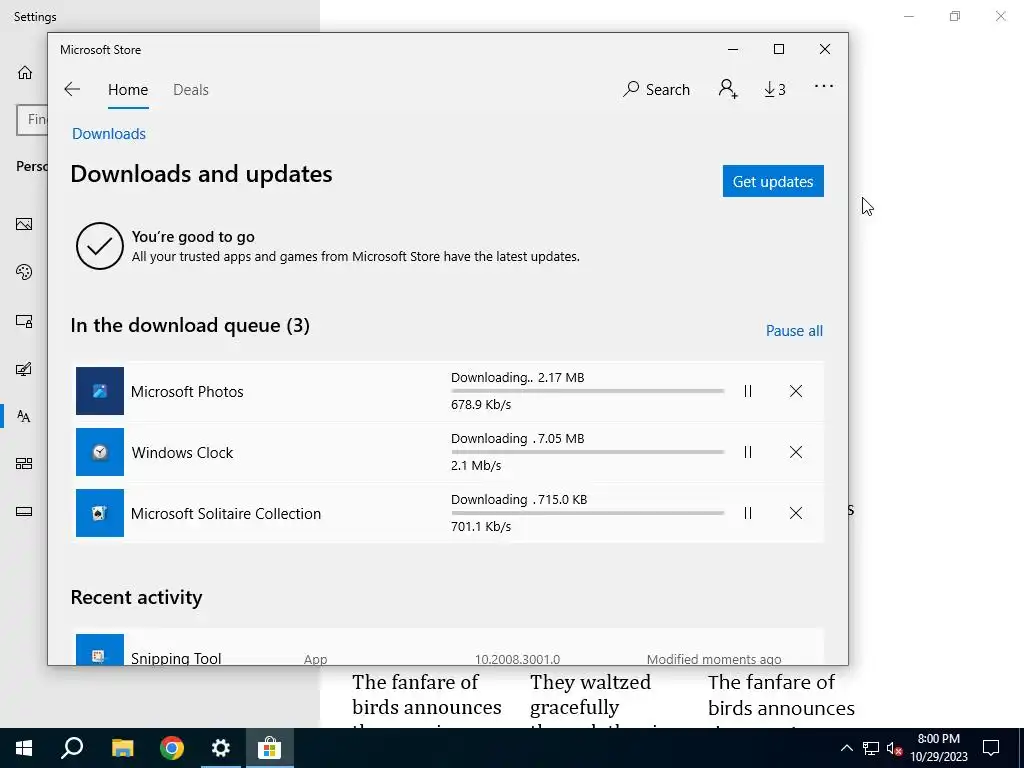Viewport: 1024px width, 768px height.
Task: Cancel the Microsoft Photos download
Action: coord(795,391)
